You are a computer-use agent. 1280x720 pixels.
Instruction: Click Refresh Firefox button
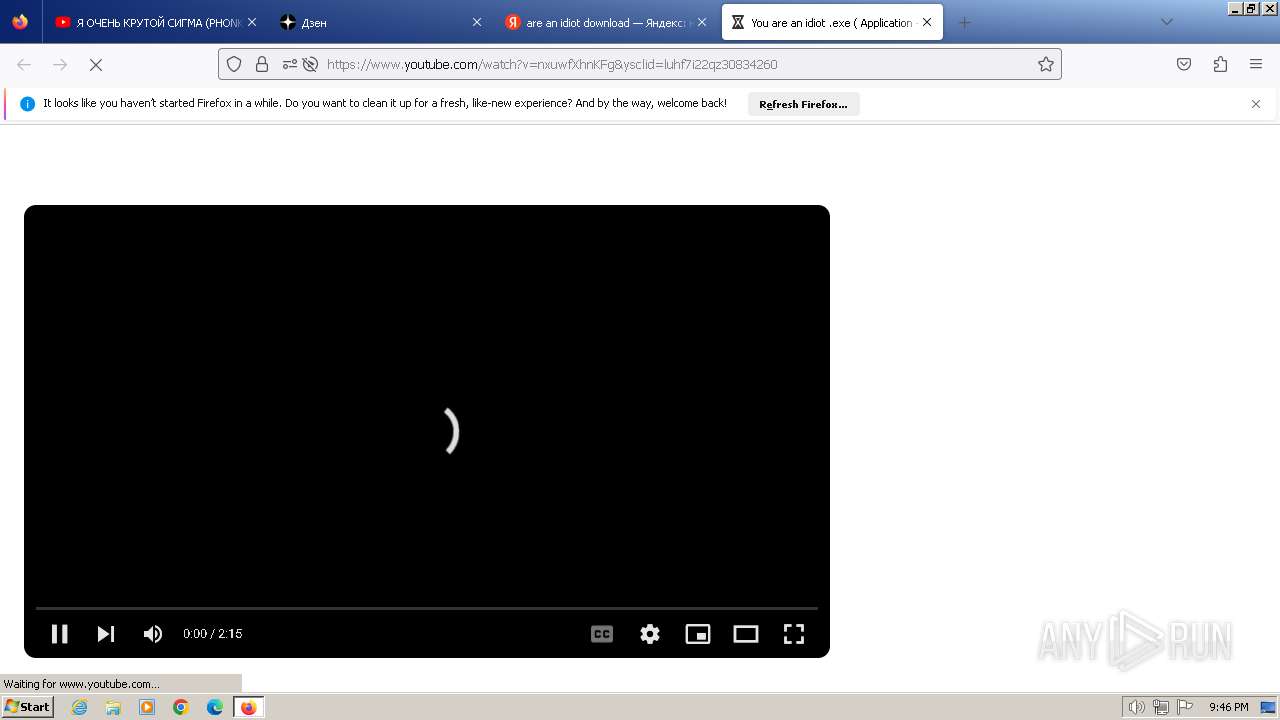click(x=803, y=104)
